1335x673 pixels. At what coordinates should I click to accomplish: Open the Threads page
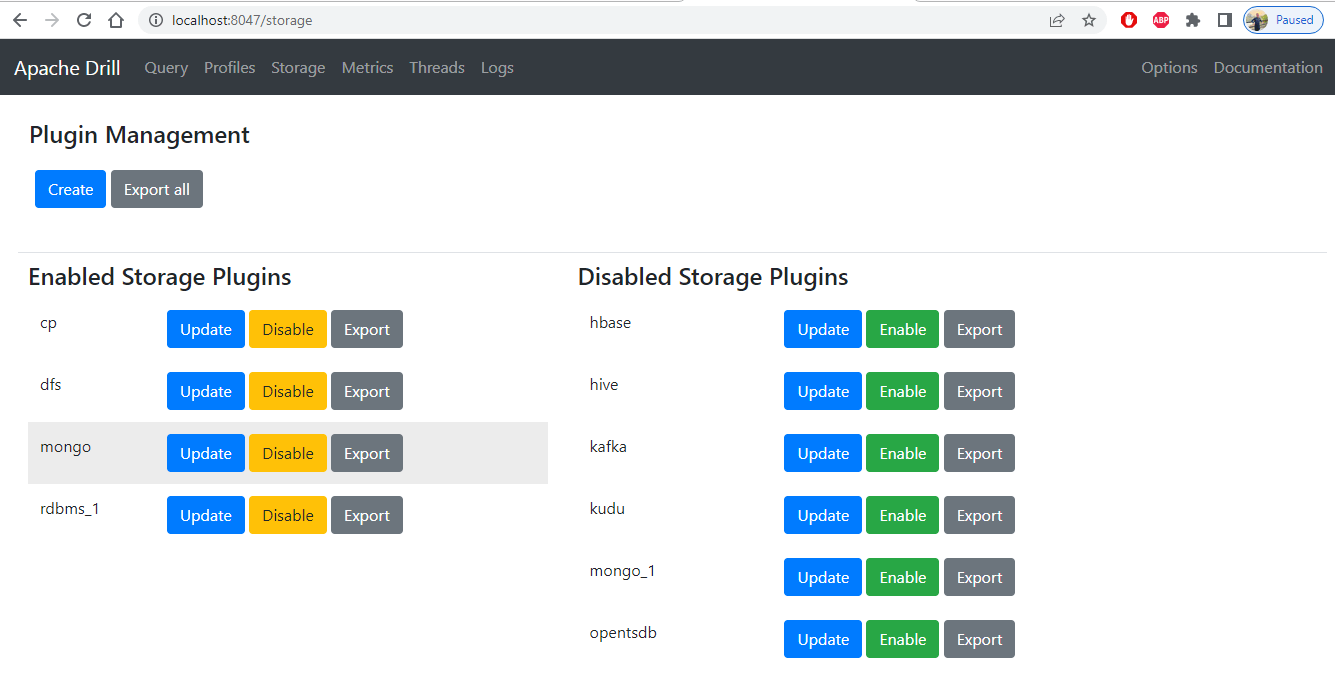[x=437, y=68]
